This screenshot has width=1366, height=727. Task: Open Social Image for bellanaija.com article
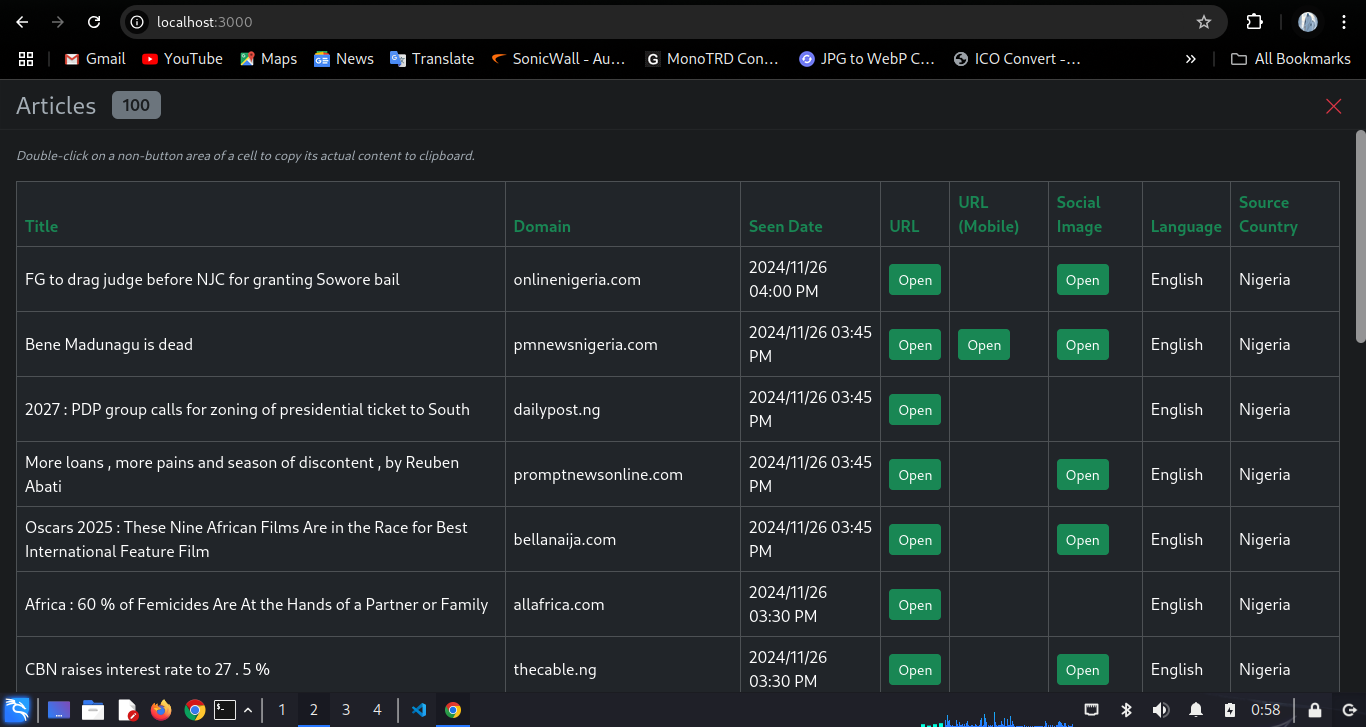[x=1082, y=540]
